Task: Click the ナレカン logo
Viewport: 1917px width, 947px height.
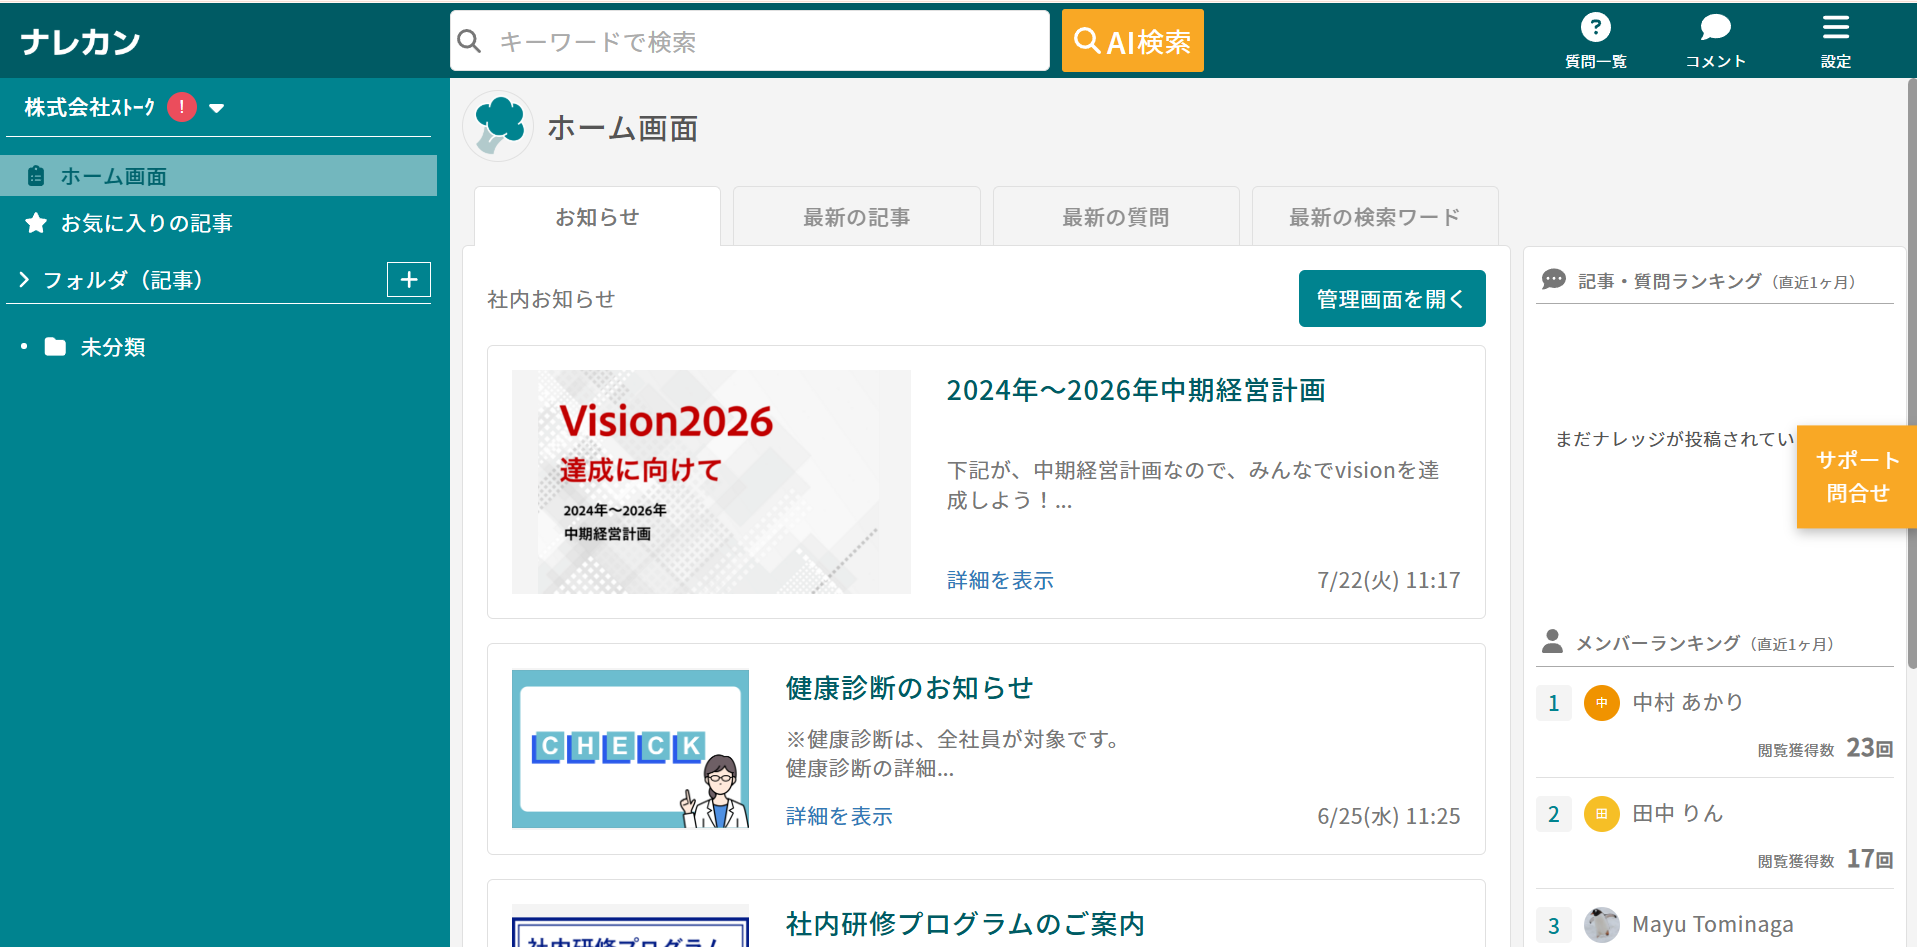Action: coord(80,42)
